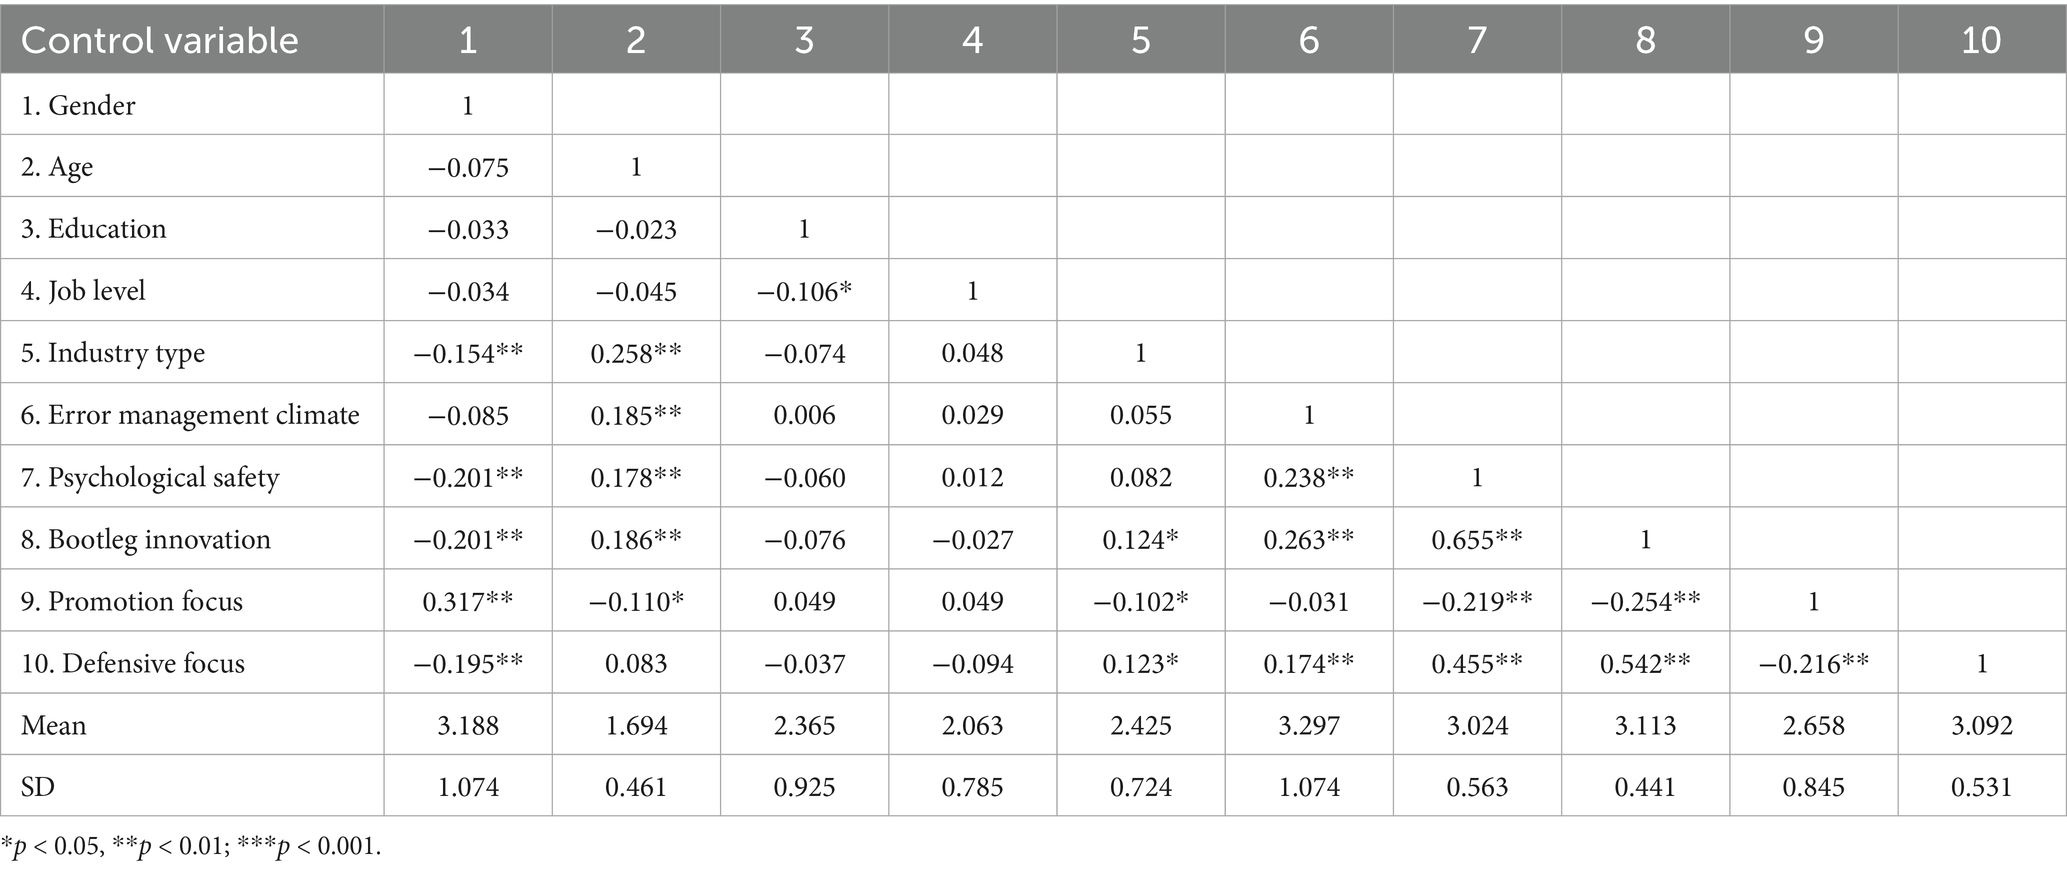Click the −0.106* correlation value
The width and height of the screenshot is (2067, 870).
coord(804,291)
